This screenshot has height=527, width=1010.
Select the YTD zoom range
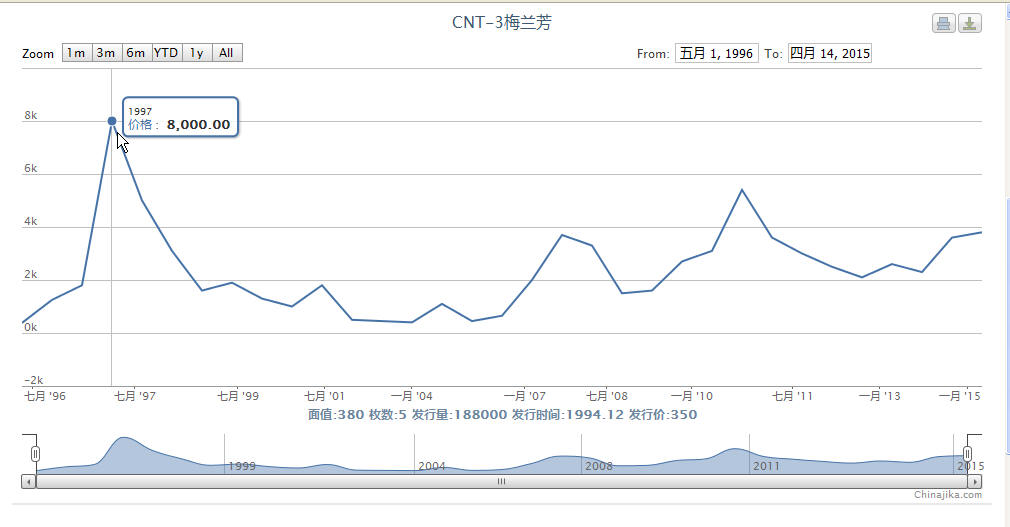(167, 53)
